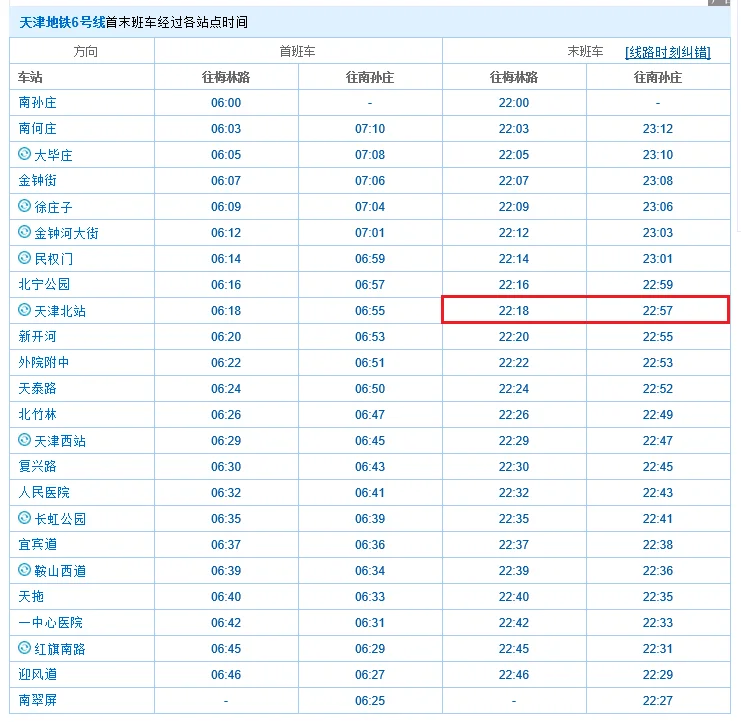The image size is (741, 722).
Task: Click 06:33 time in 天拖 row
Action: click(370, 596)
